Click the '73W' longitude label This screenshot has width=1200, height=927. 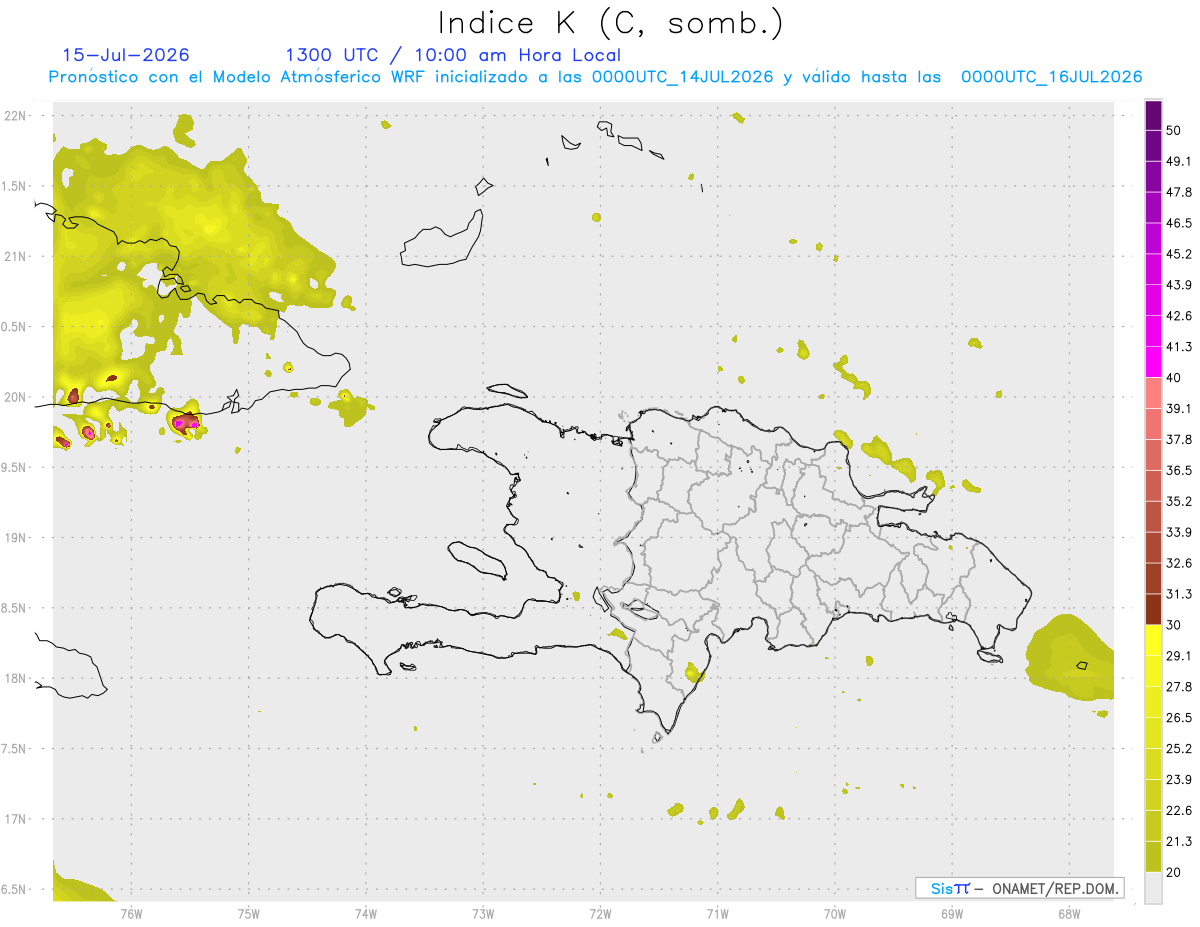[x=483, y=914]
